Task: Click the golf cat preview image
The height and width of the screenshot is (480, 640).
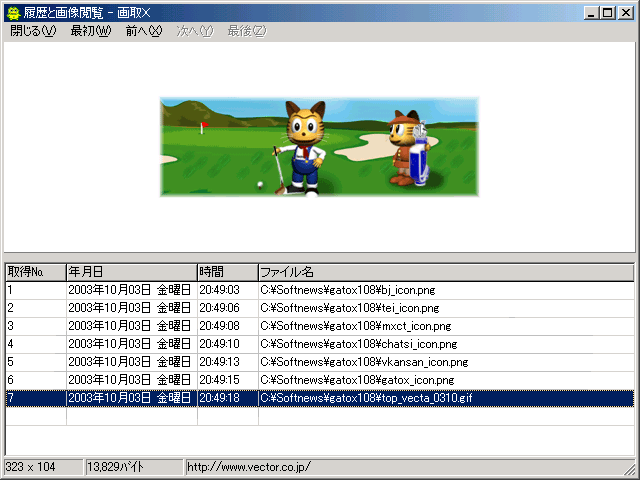Action: pos(319,147)
